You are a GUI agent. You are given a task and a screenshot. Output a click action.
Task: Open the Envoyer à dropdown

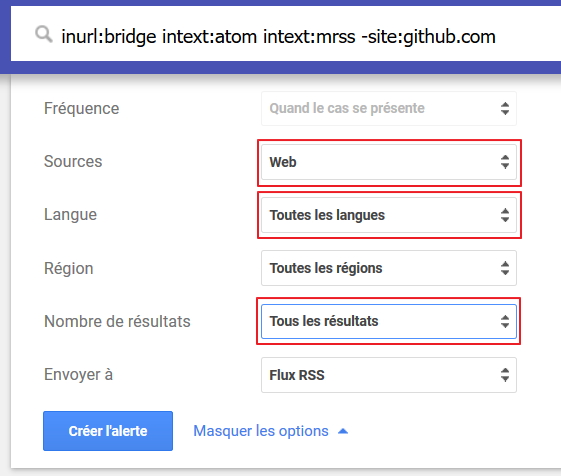click(x=389, y=375)
